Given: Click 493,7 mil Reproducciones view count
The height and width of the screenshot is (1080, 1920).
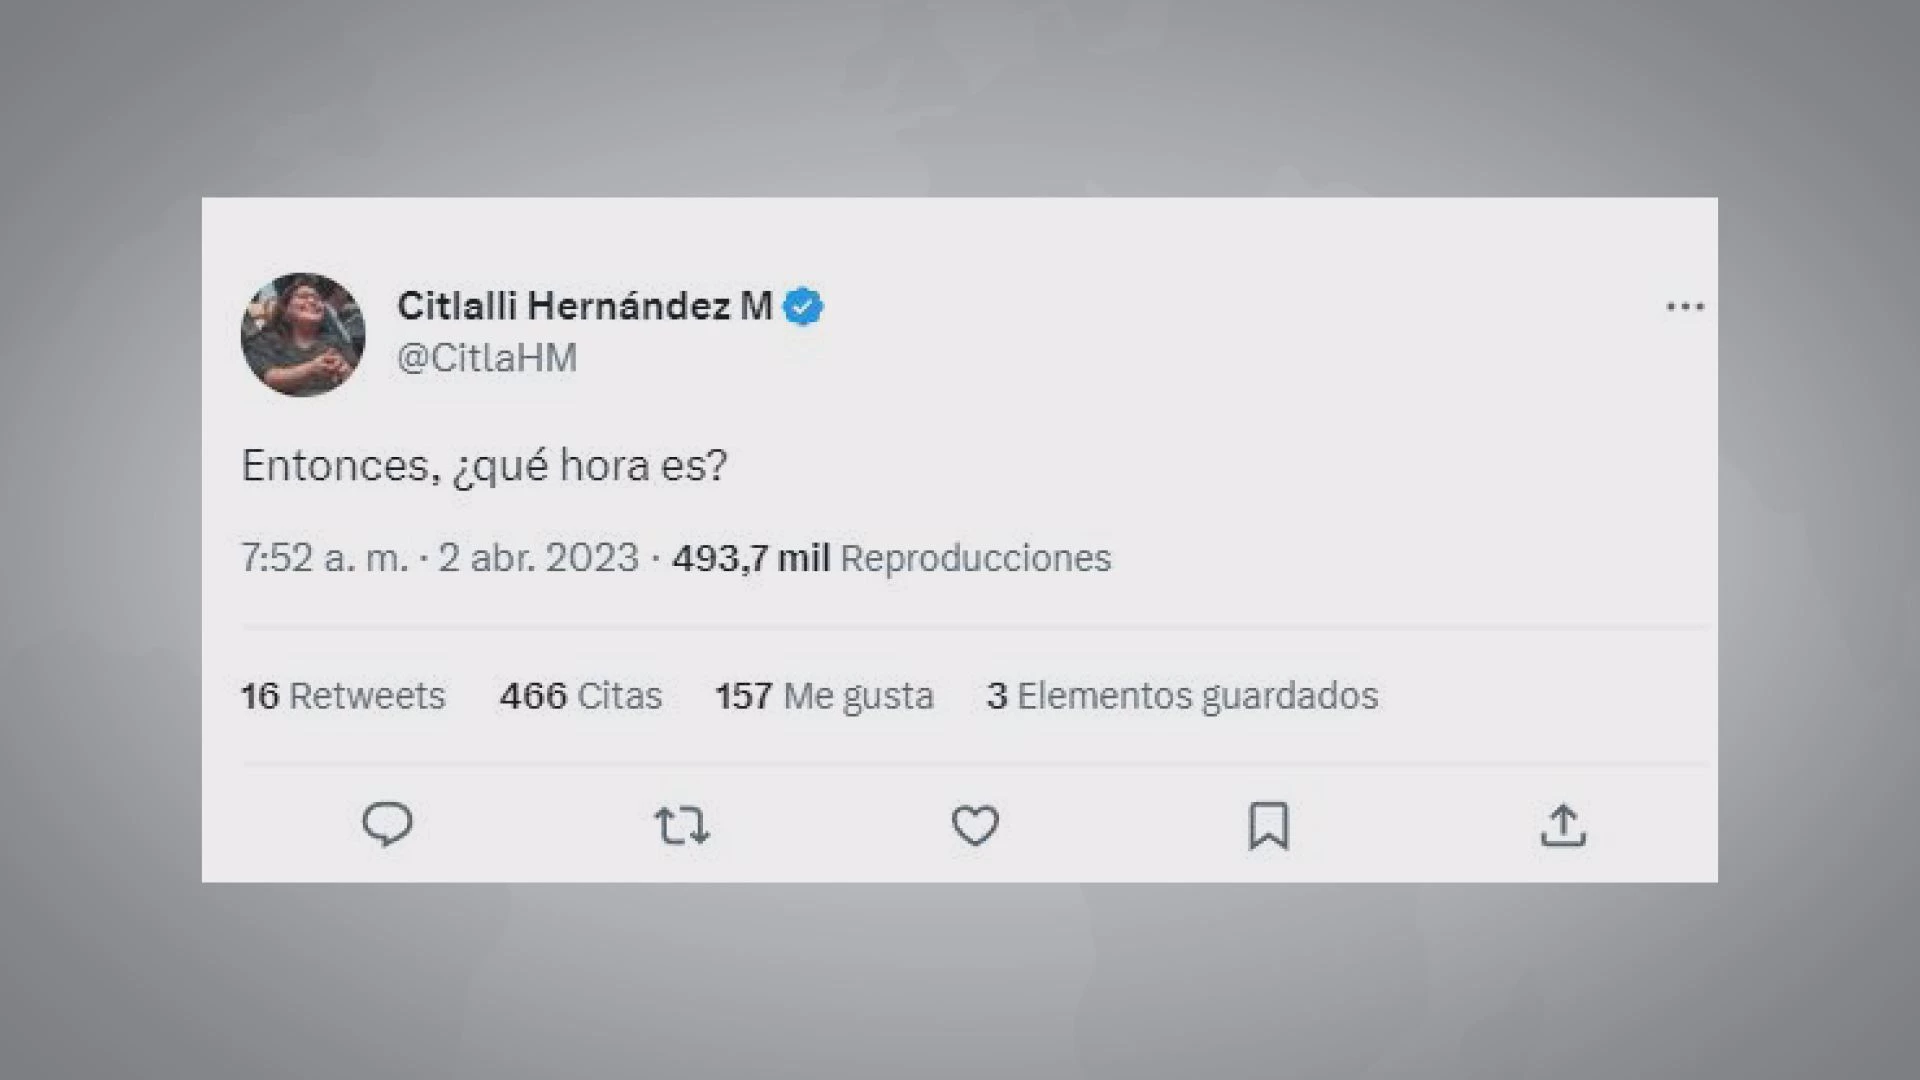Looking at the screenshot, I should [892, 558].
